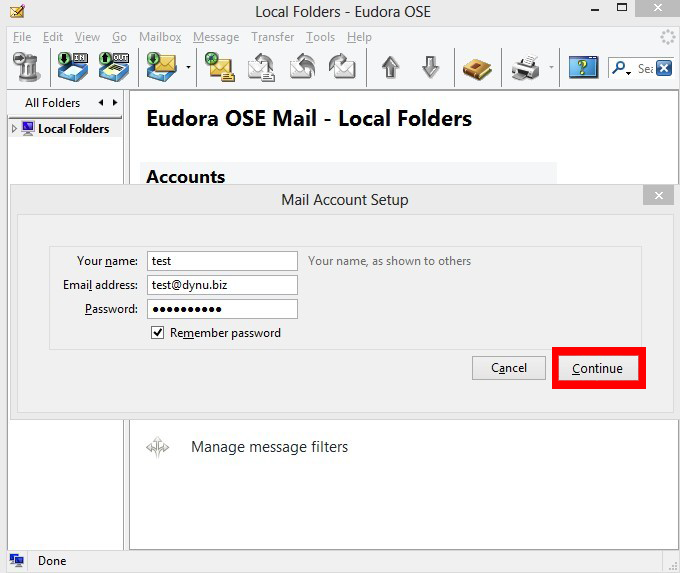Open the IN mailbox toolbar icon
680x573 pixels.
point(73,67)
